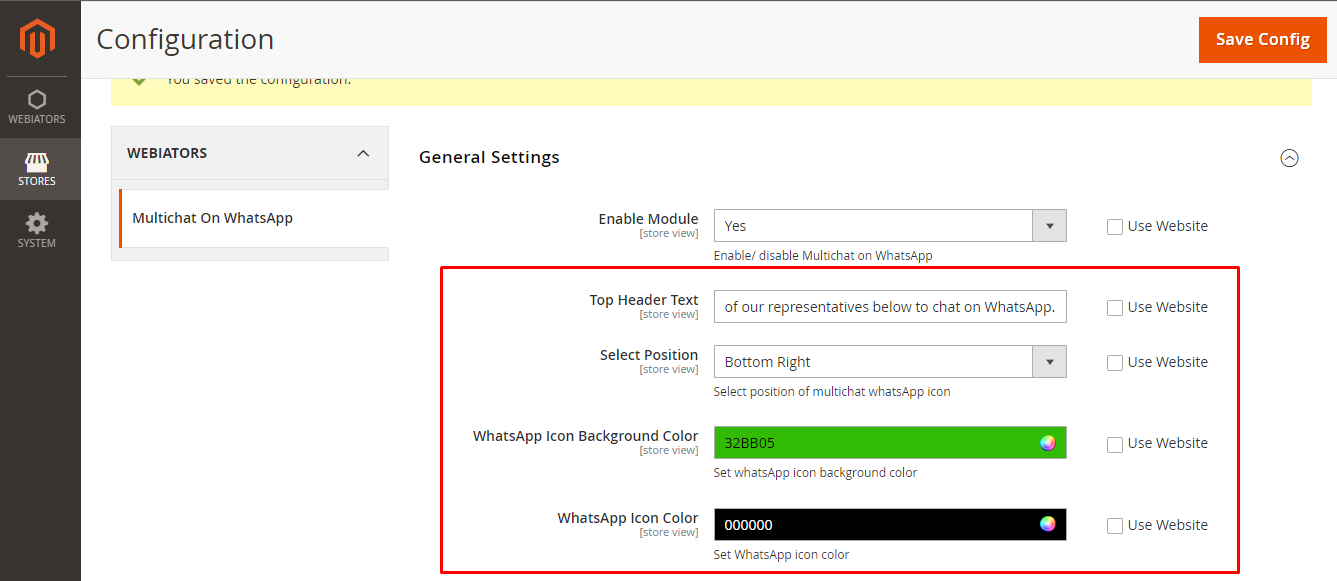Click the 'Enable/ disable Multichat on WhatsApp' hint
The width and height of the screenshot is (1337, 581).
click(823, 256)
